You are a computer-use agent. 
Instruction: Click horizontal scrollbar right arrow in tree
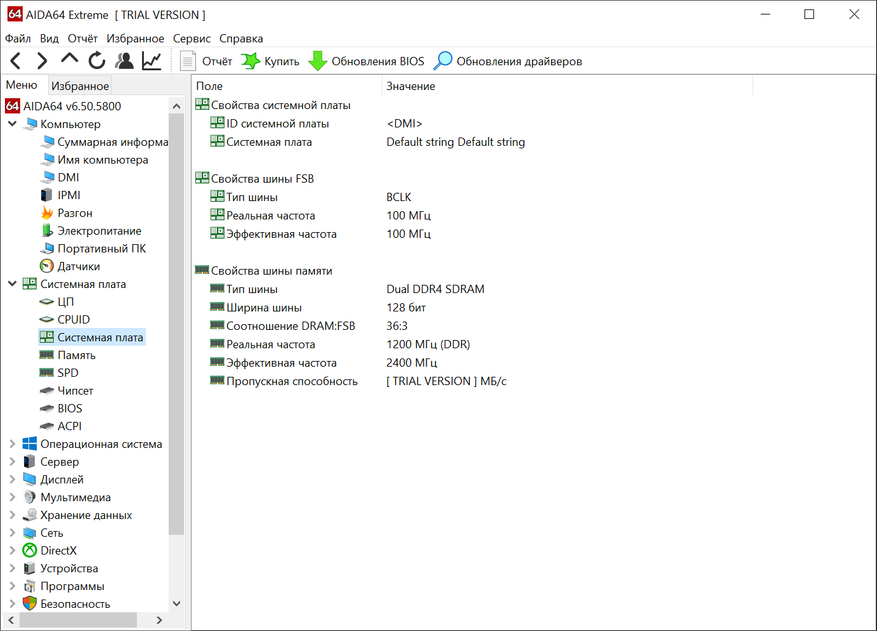159,620
